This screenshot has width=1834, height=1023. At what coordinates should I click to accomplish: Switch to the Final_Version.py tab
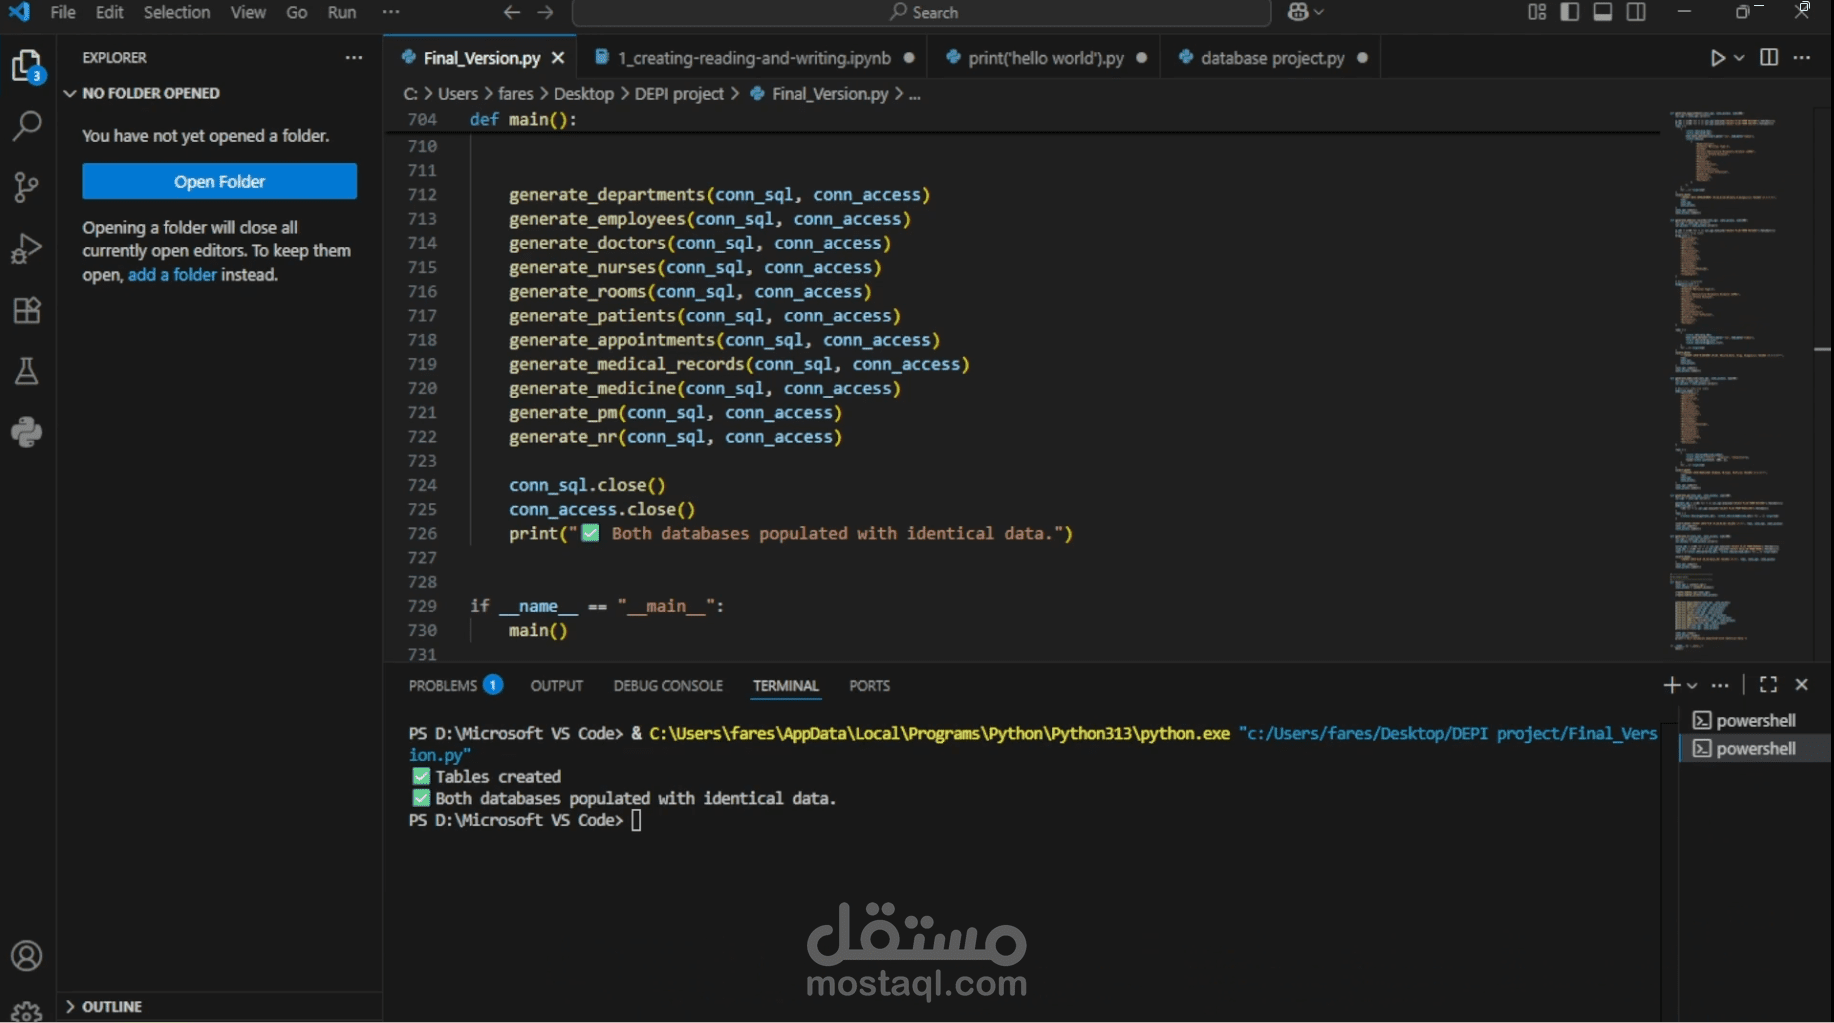pyautogui.click(x=481, y=58)
